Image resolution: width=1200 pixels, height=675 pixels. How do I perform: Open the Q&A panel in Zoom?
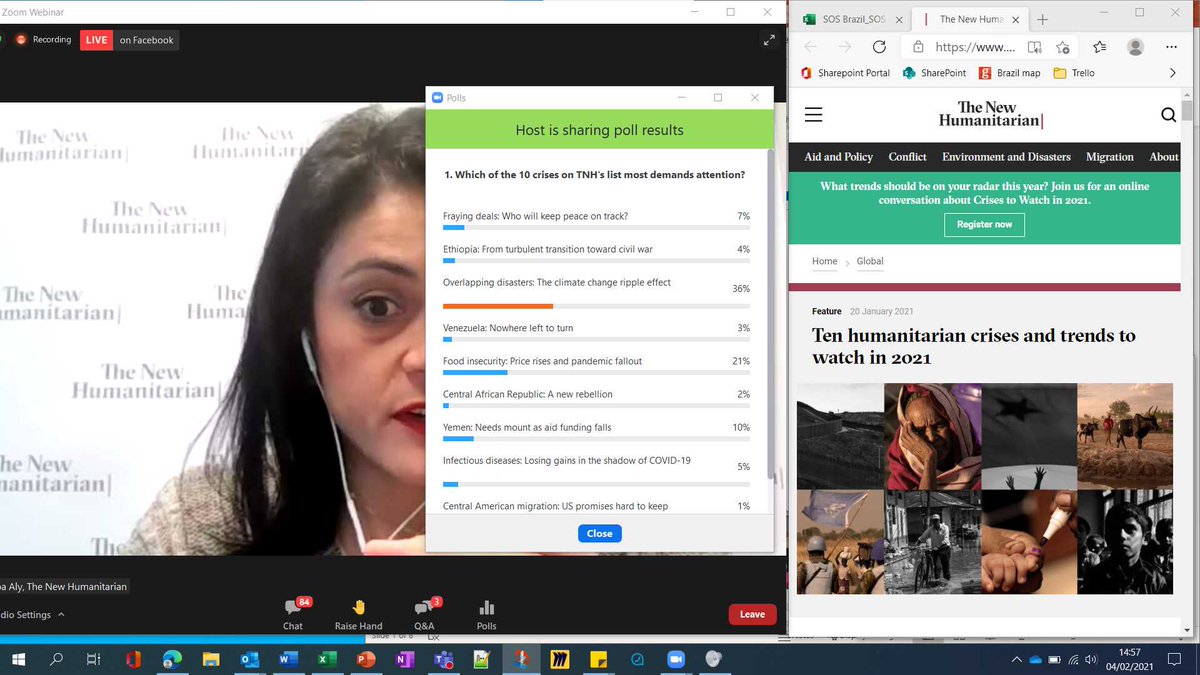point(423,614)
